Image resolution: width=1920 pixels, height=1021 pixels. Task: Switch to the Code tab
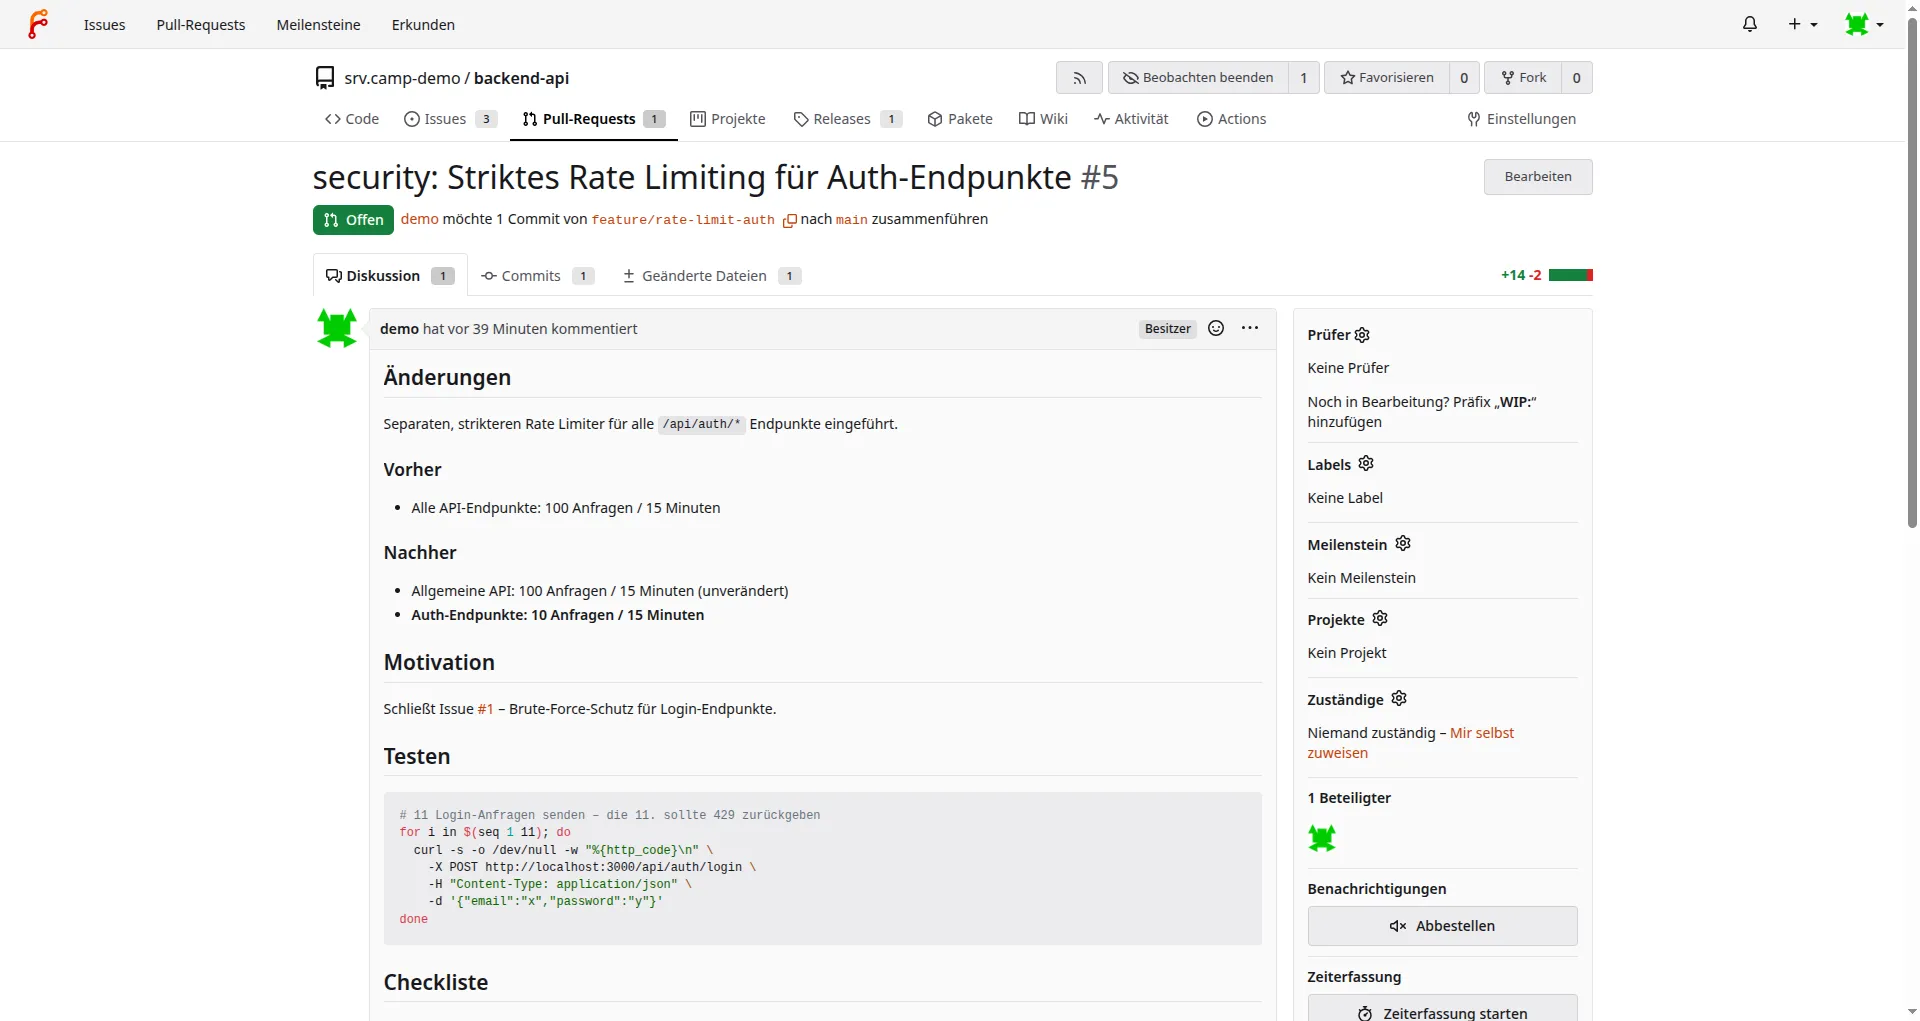click(x=352, y=119)
